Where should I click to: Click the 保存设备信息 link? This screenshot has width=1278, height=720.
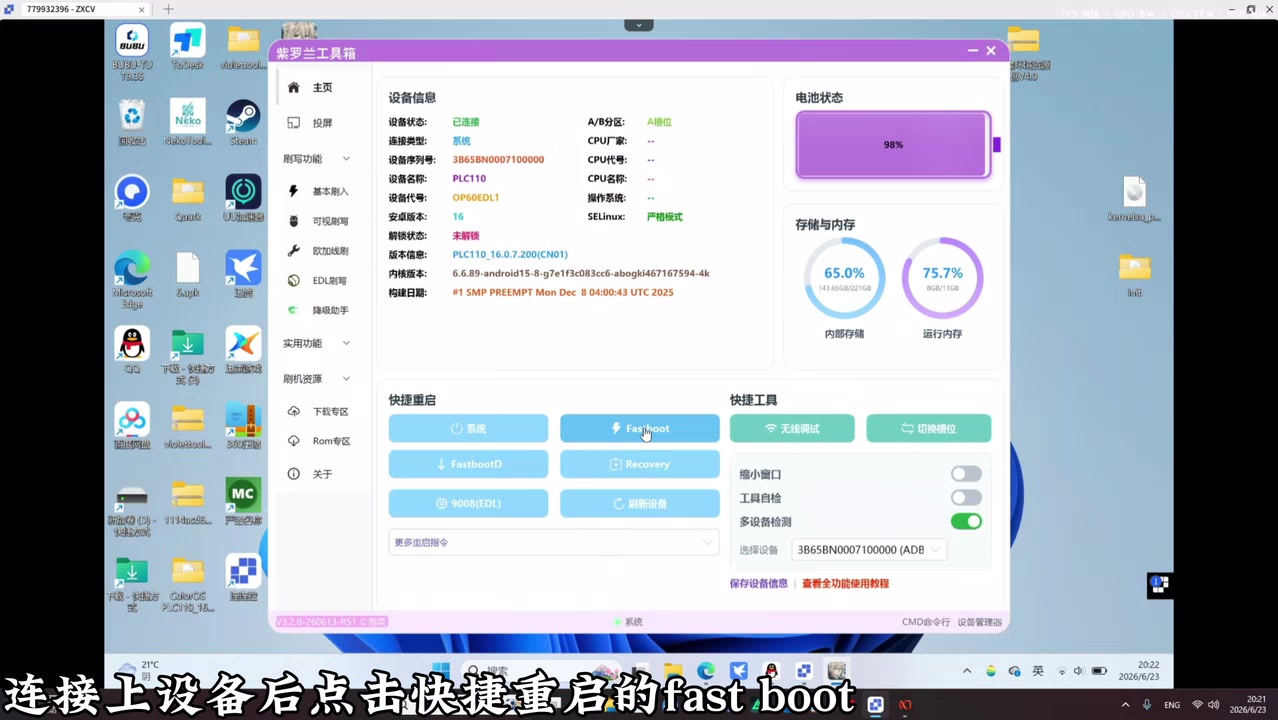(759, 584)
